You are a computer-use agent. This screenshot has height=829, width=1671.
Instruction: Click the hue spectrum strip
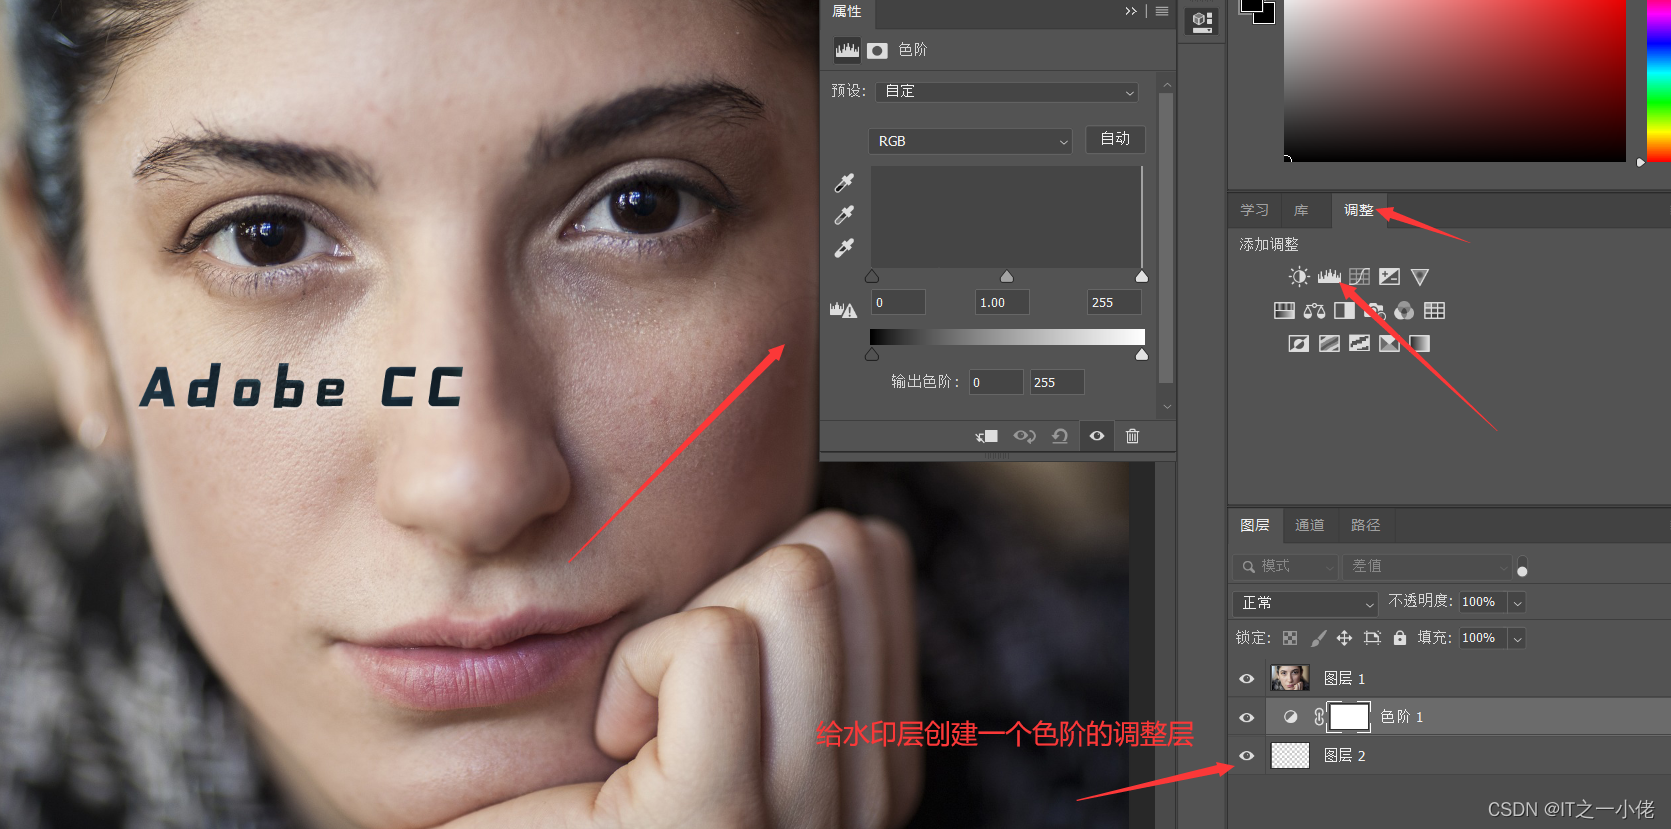[x=1659, y=80]
